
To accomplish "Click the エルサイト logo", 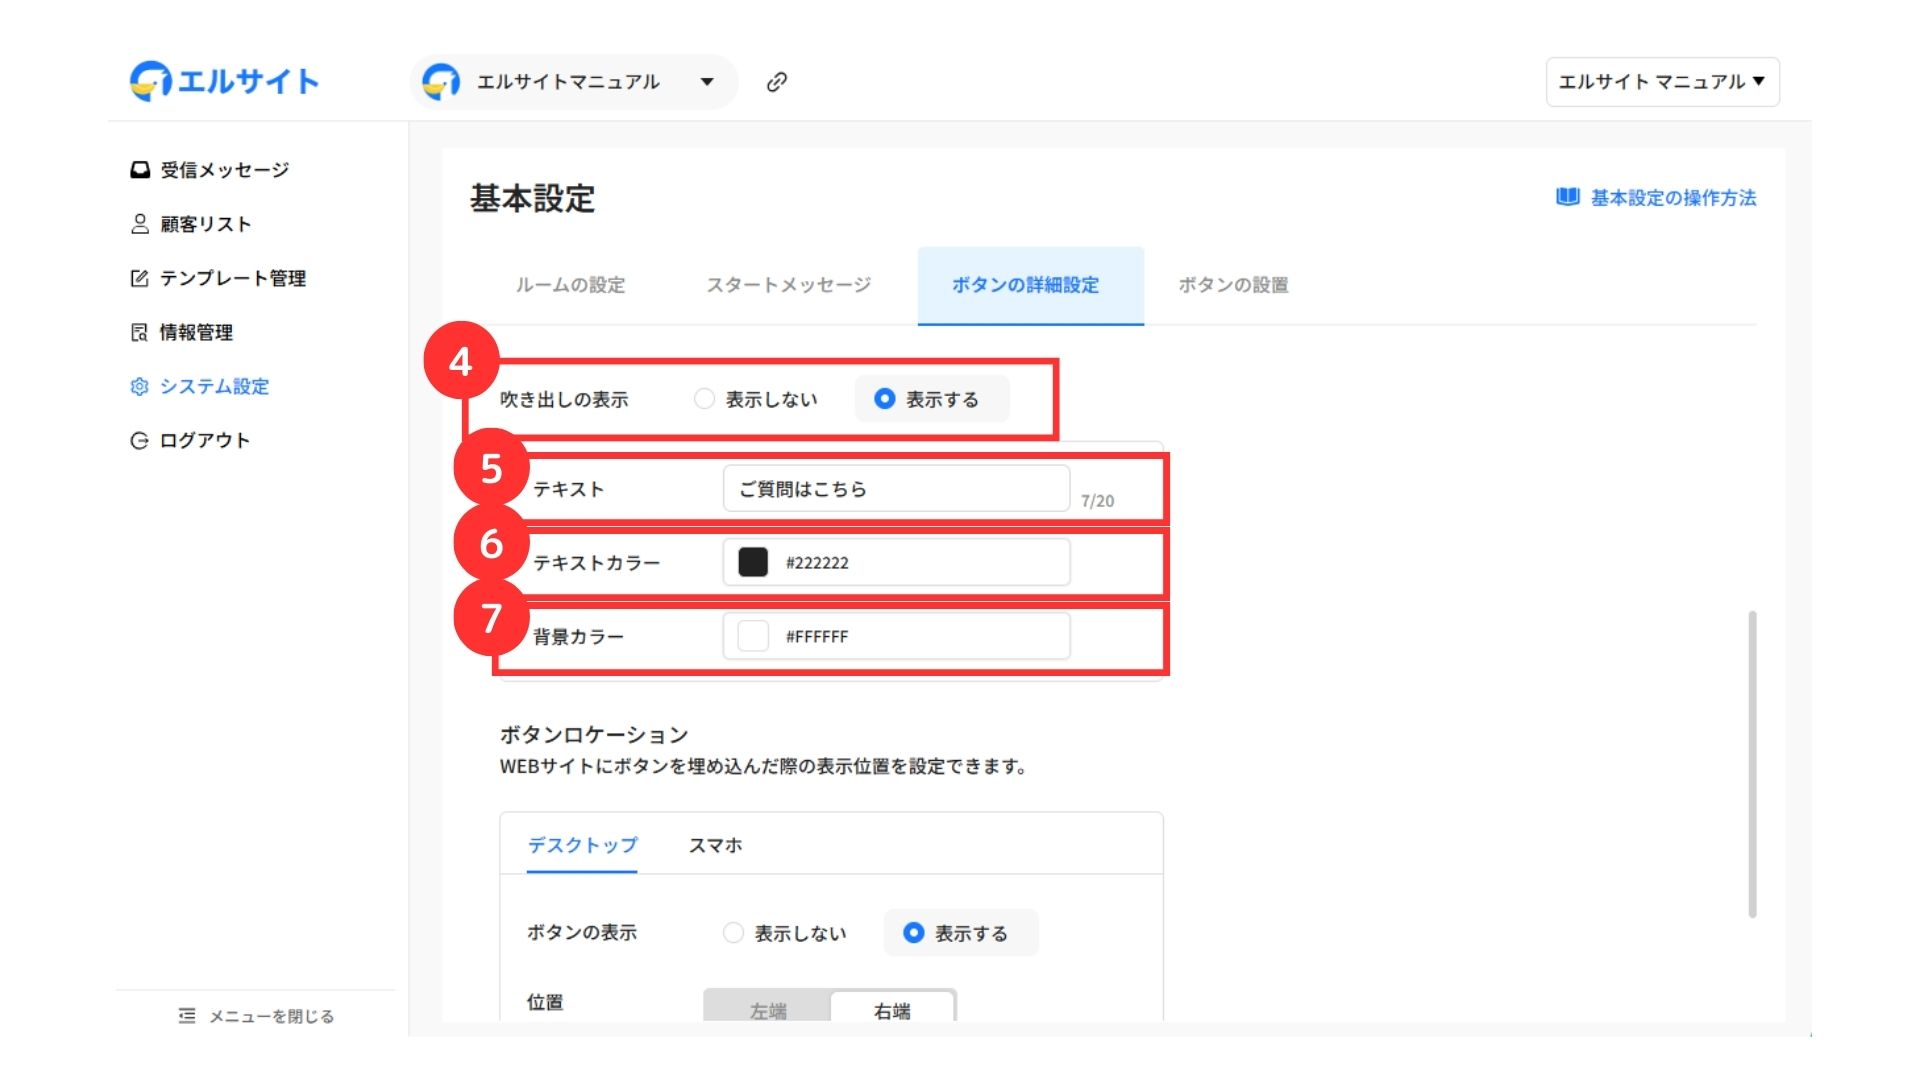I will click(225, 81).
